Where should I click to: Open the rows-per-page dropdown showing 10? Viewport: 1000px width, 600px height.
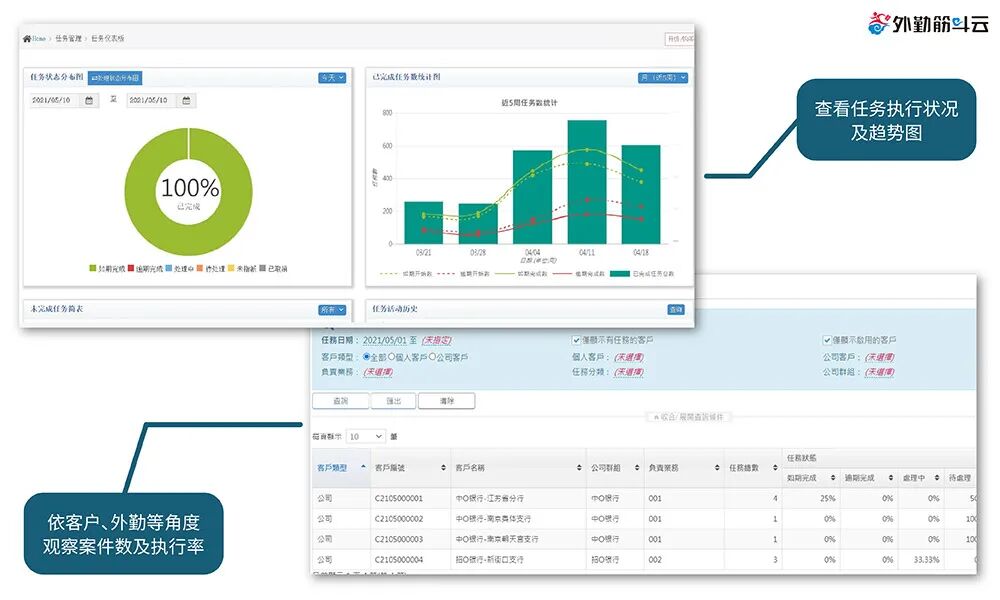[365, 437]
